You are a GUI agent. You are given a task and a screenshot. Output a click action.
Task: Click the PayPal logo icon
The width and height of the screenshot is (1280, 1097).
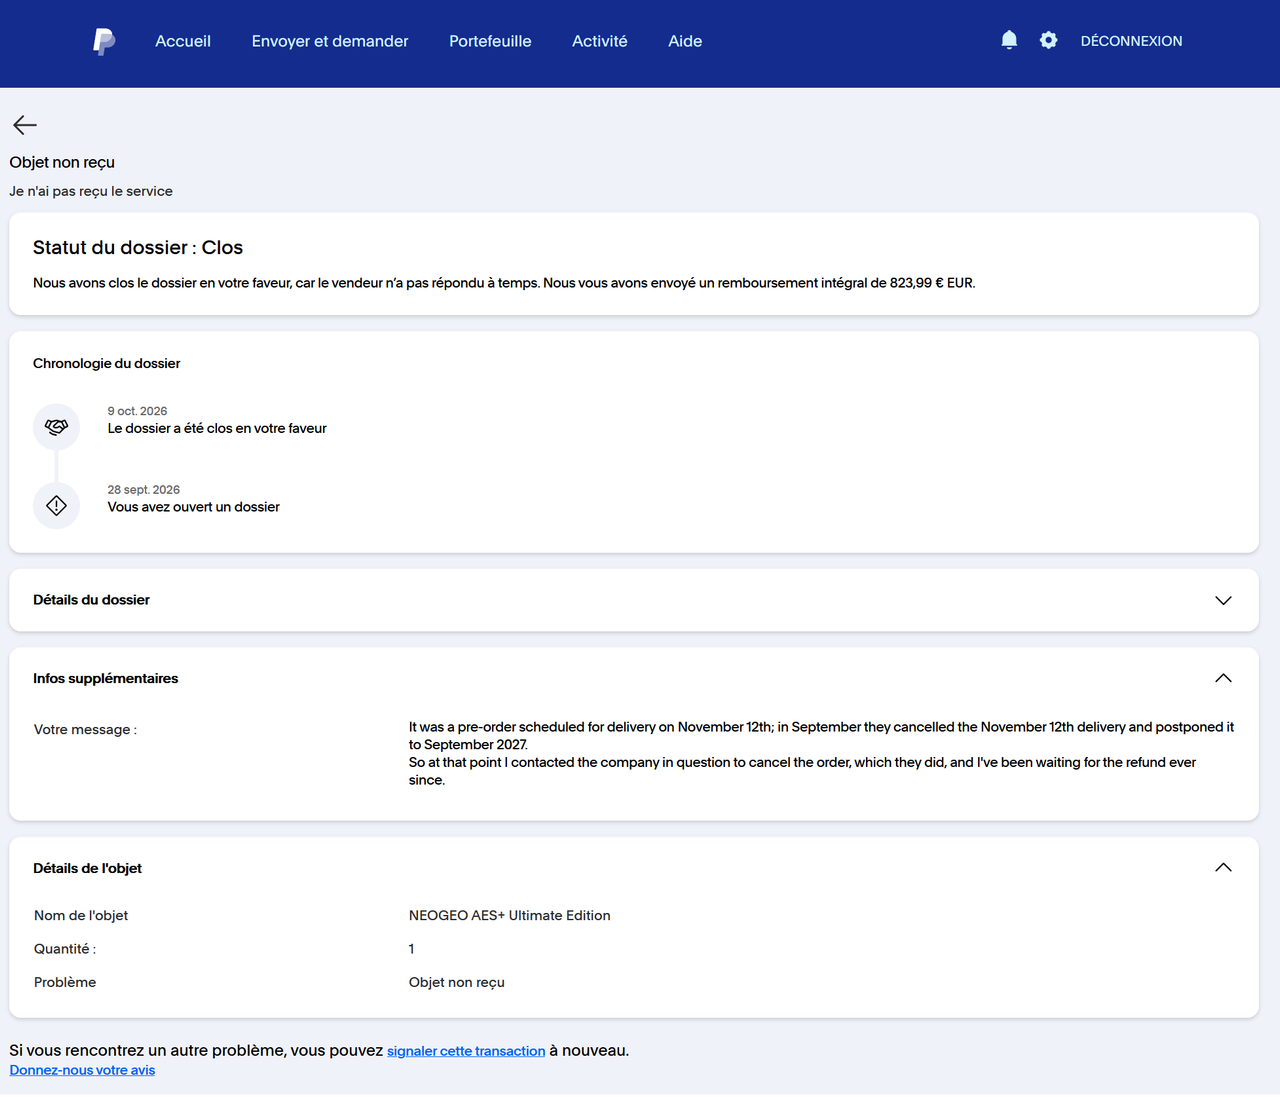104,41
